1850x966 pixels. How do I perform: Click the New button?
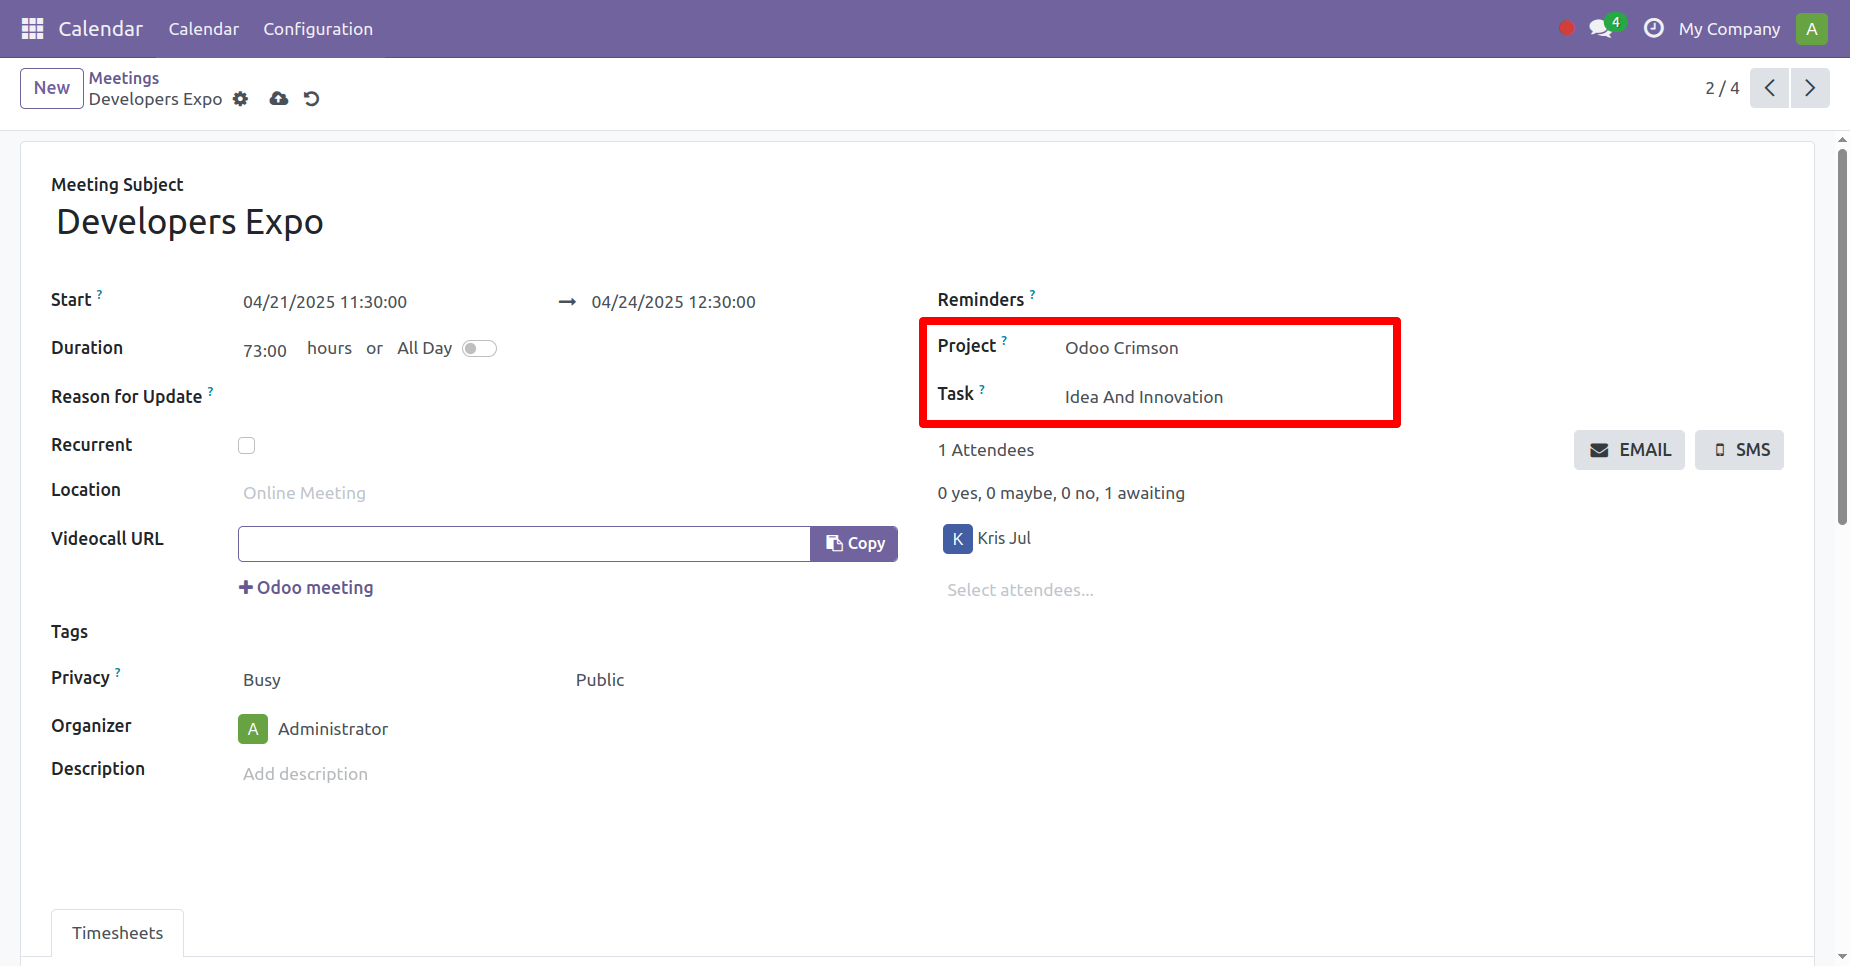tap(51, 88)
